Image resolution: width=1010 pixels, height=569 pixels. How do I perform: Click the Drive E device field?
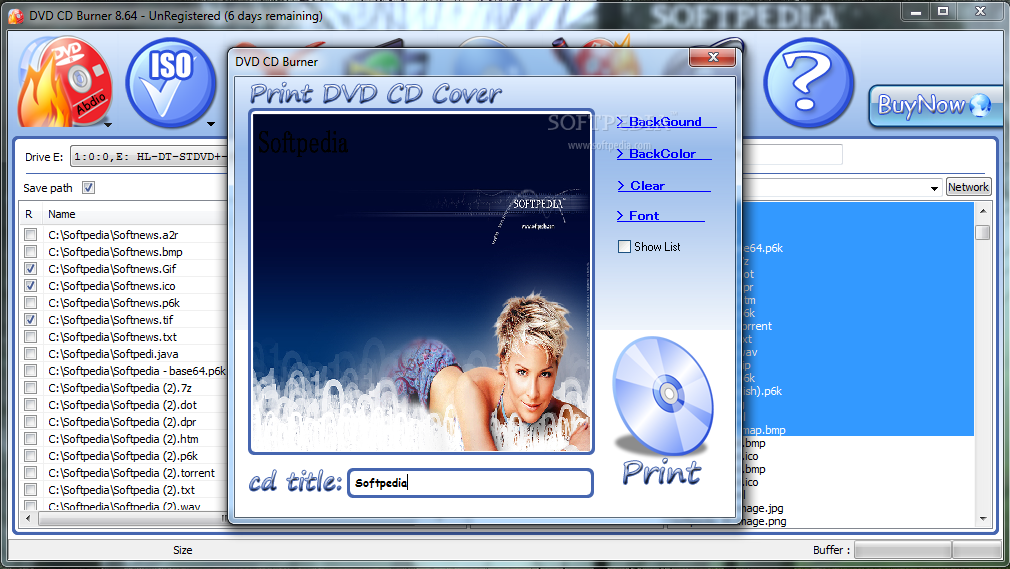point(149,157)
